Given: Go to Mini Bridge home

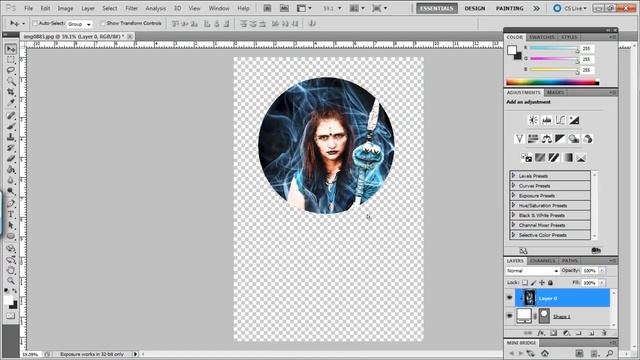Looking at the screenshot, I should [x=544, y=353].
